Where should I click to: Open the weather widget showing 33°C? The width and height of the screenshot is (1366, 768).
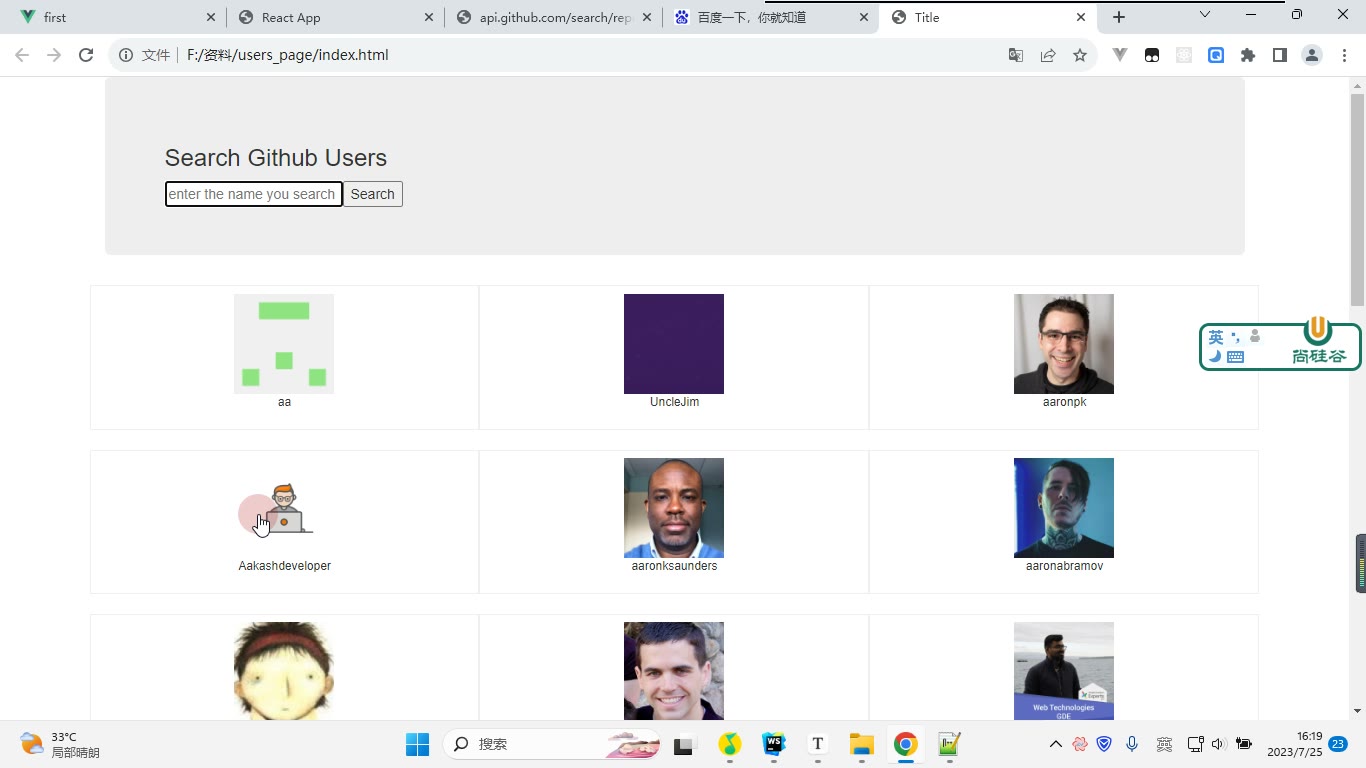[60, 744]
